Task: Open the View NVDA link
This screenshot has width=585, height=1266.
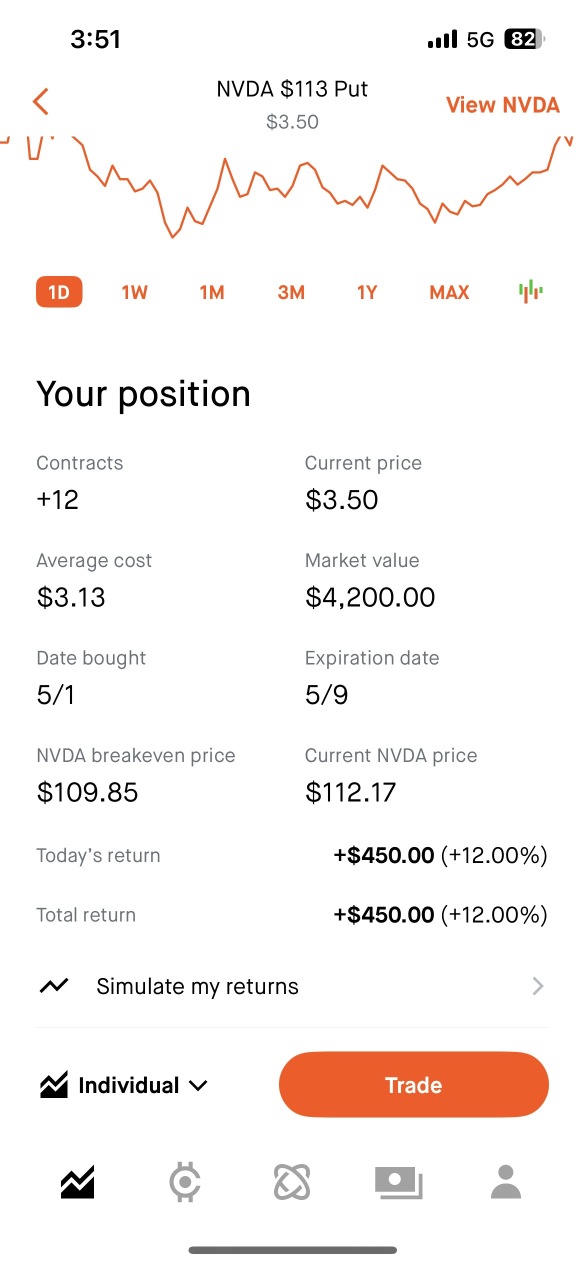Action: (x=502, y=105)
